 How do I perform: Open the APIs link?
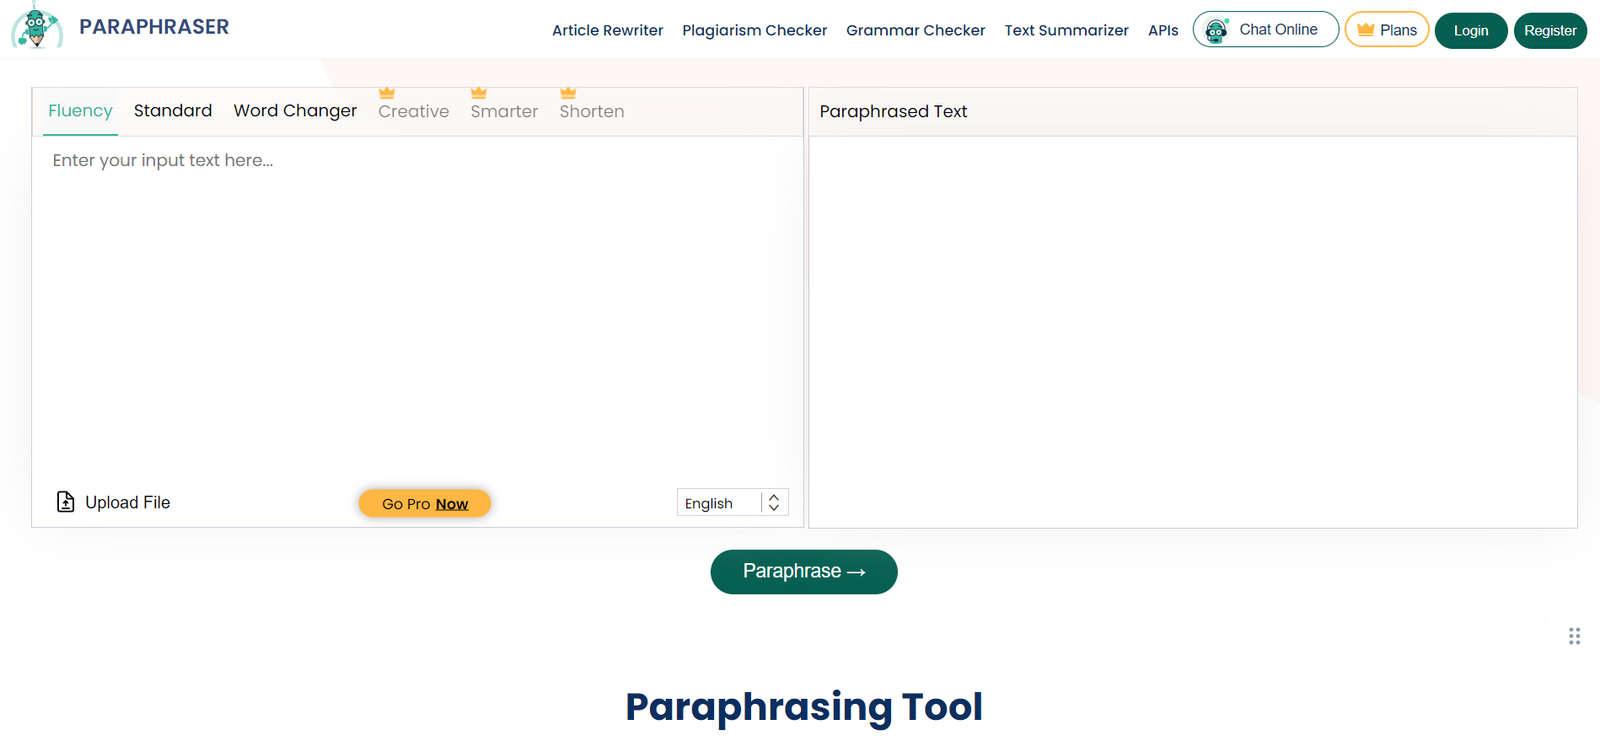pos(1163,31)
